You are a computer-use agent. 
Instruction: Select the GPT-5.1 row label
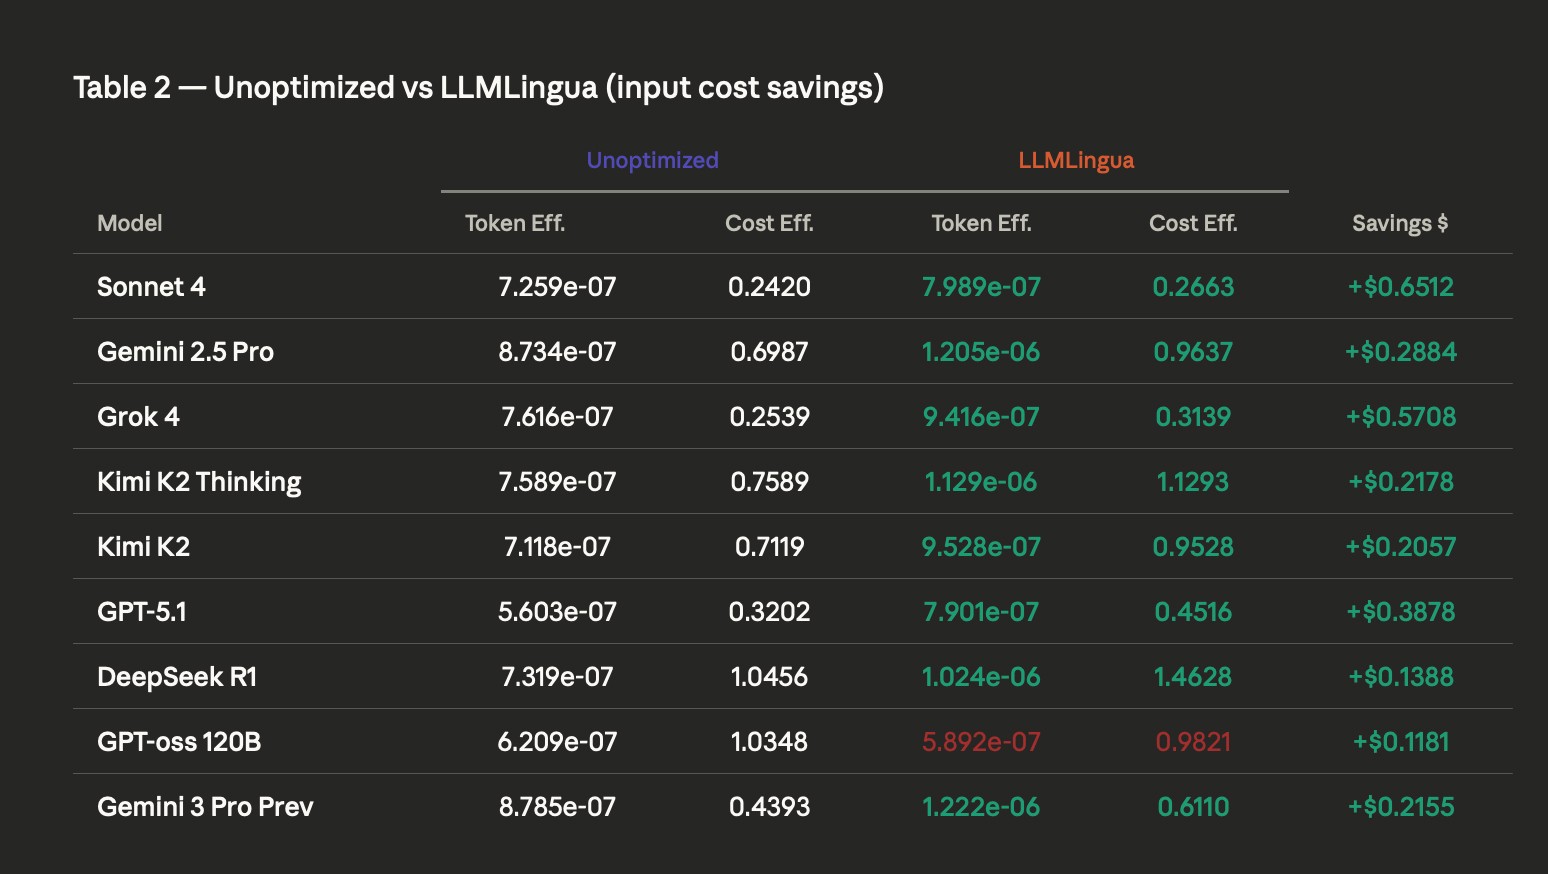coord(142,611)
